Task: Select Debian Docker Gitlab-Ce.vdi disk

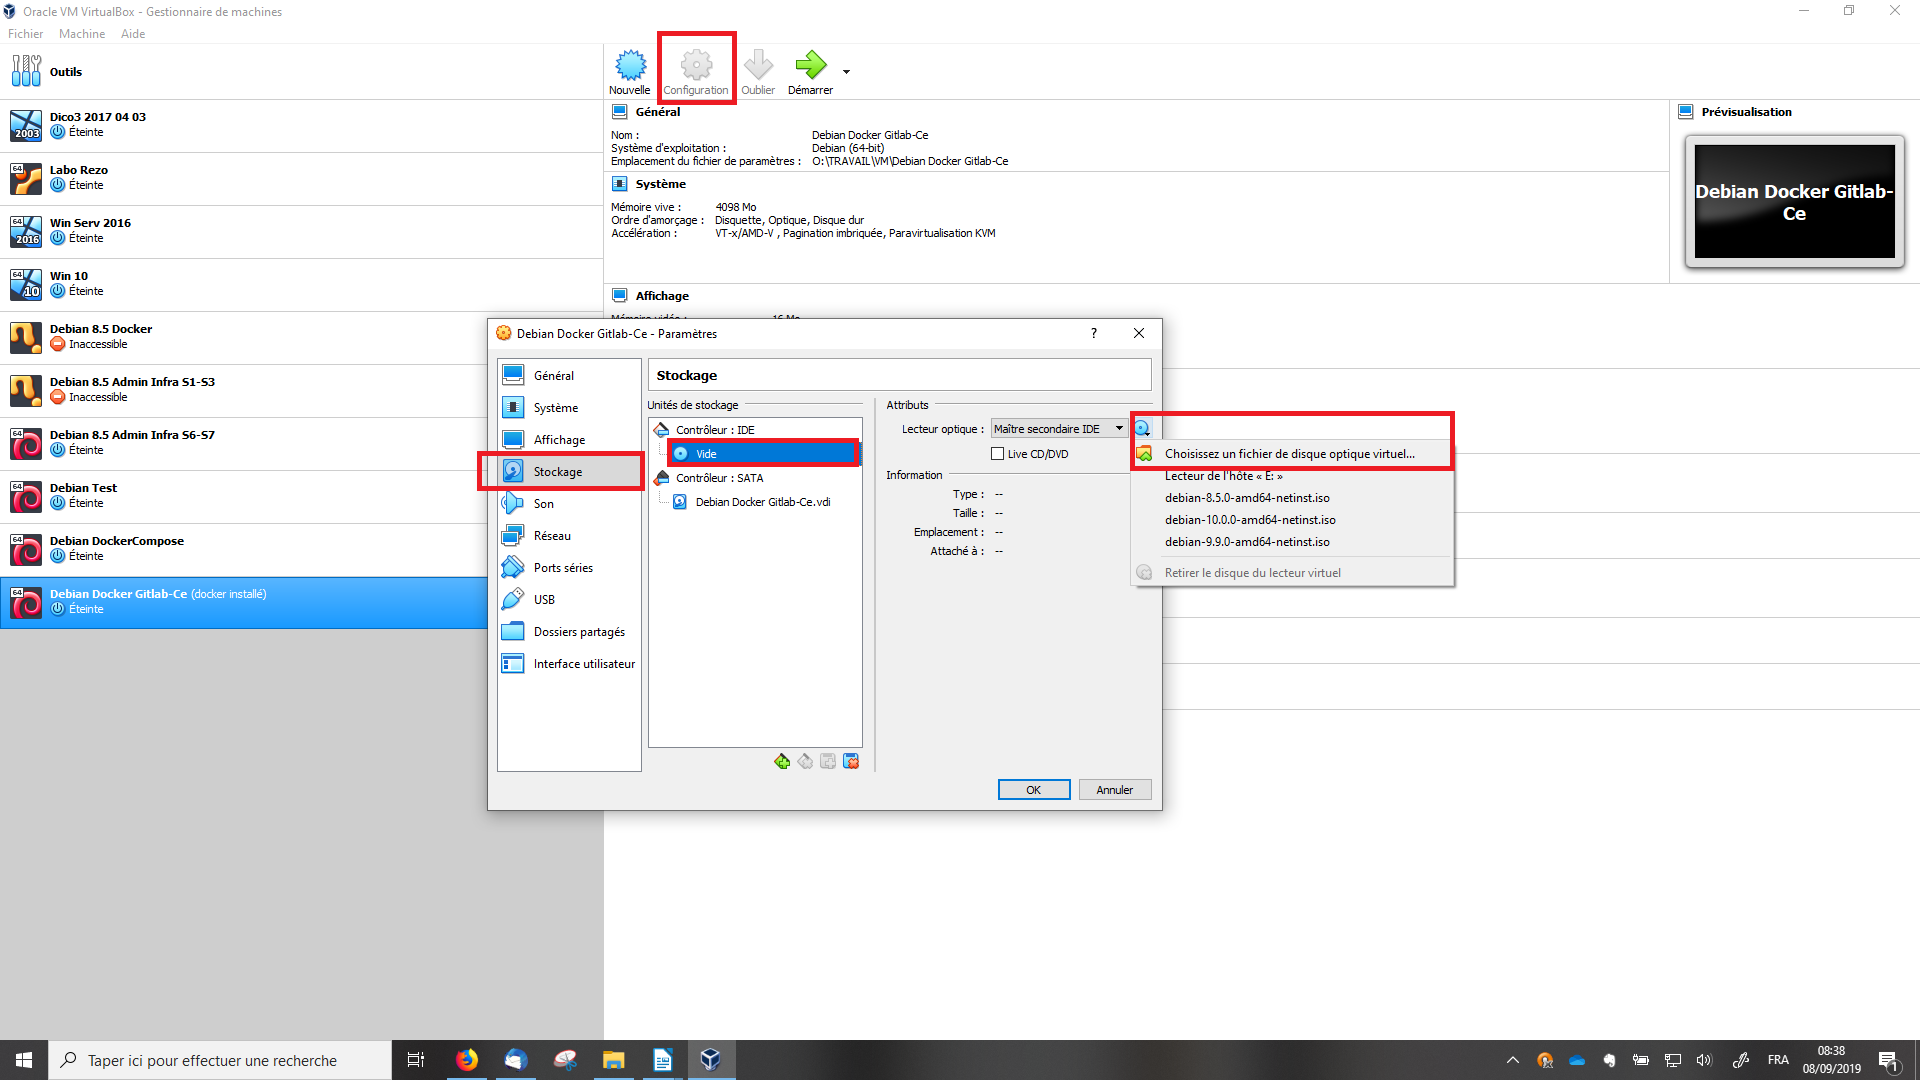Action: coord(763,502)
